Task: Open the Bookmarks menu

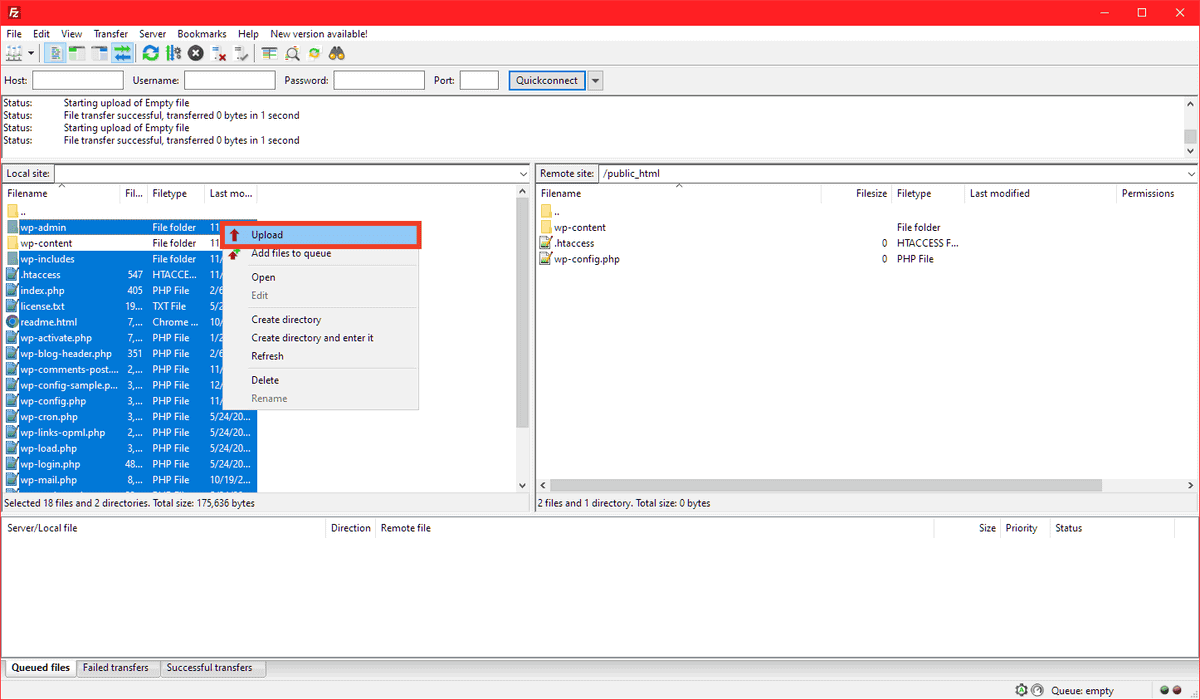Action: coord(203,34)
